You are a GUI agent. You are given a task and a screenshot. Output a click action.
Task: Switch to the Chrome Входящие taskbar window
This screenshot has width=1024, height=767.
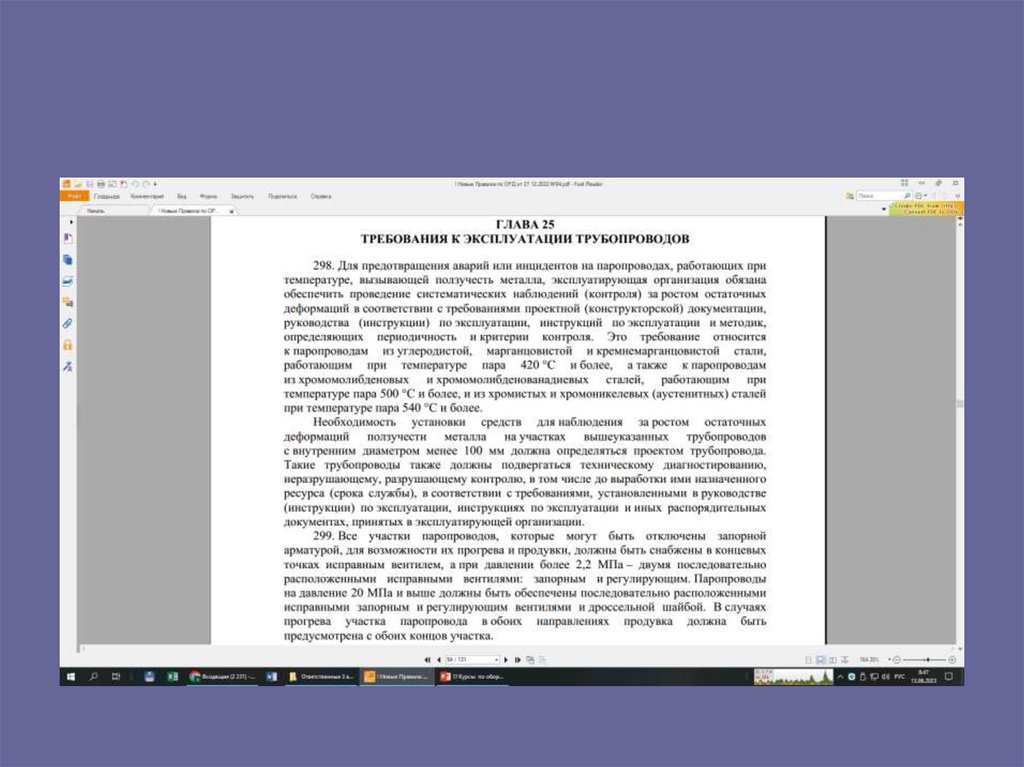click(x=221, y=677)
